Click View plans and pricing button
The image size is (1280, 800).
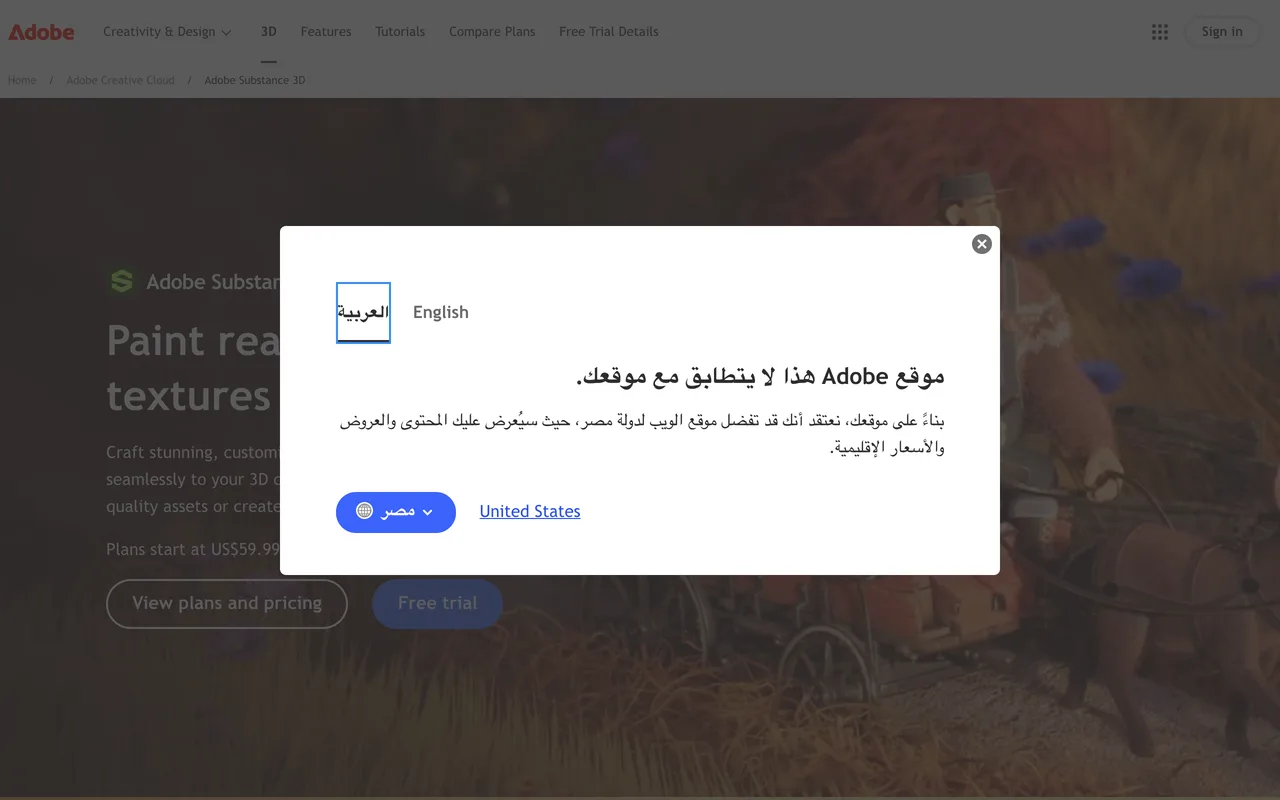[227, 603]
